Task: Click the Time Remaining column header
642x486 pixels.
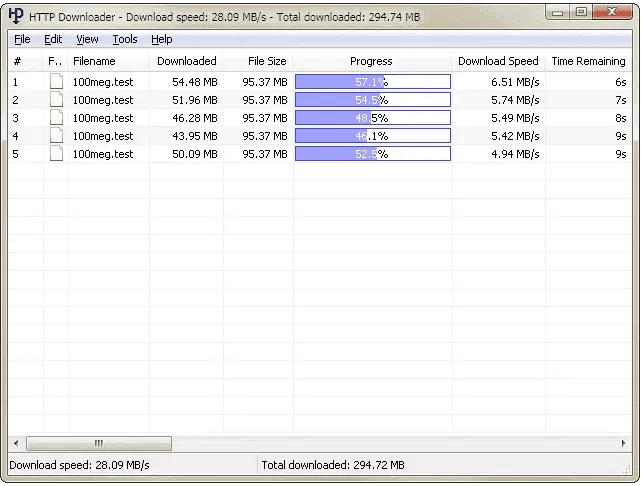Action: [588, 61]
